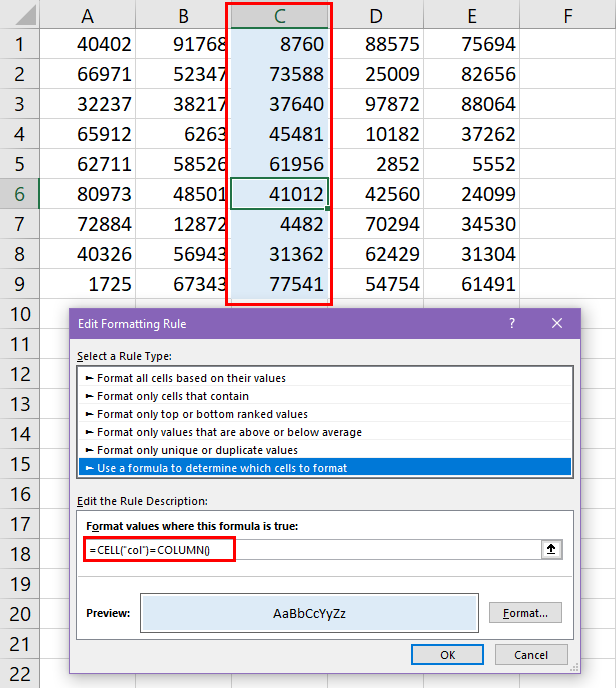Click cell containing 37262

pyautogui.click(x=472, y=134)
